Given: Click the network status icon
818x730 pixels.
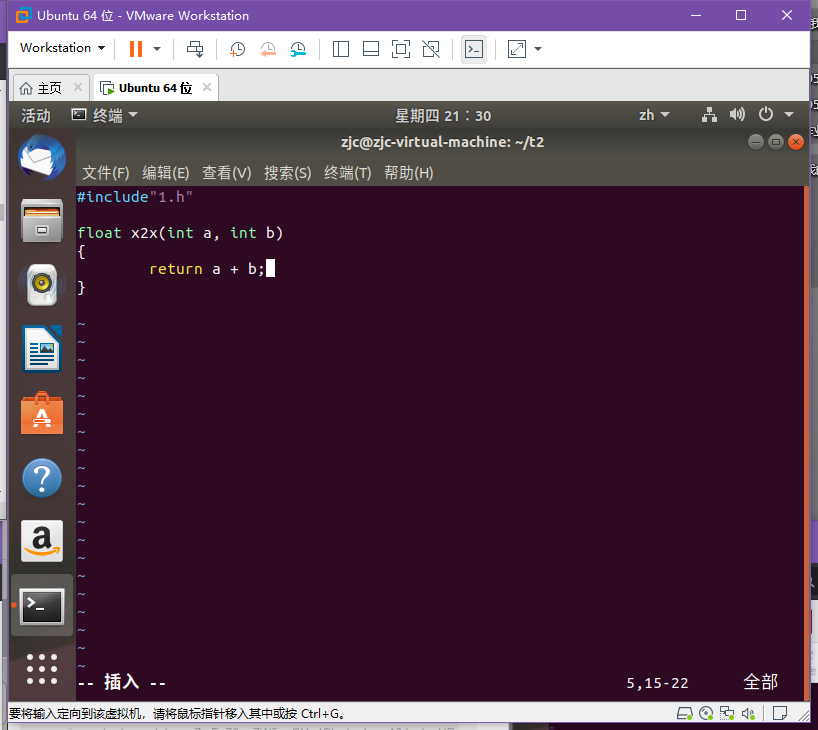Looking at the screenshot, I should 709,115.
